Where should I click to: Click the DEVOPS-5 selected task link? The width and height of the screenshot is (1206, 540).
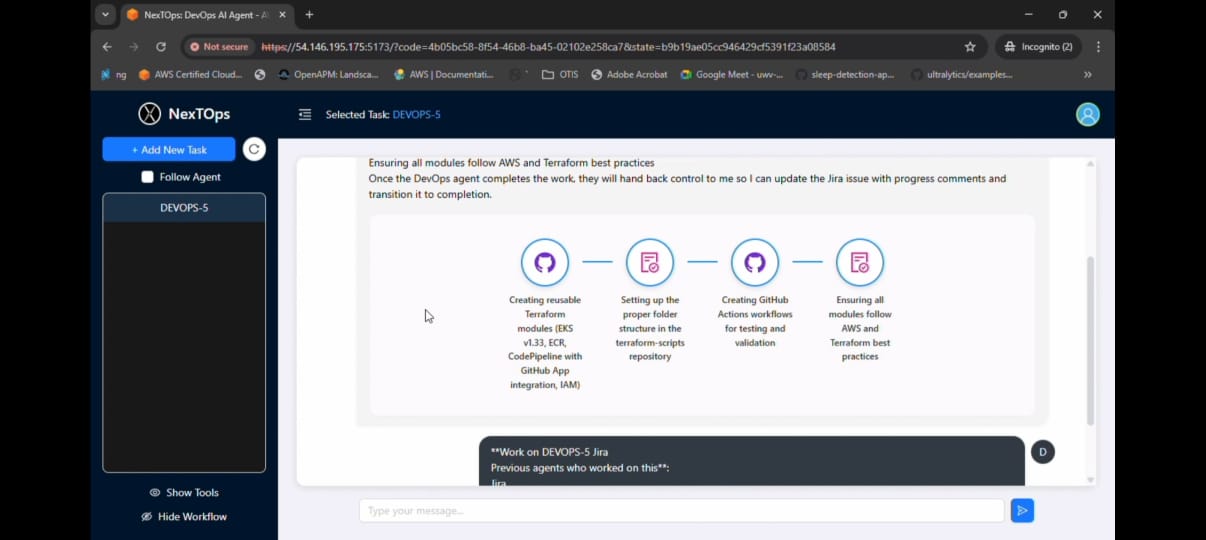click(416, 114)
